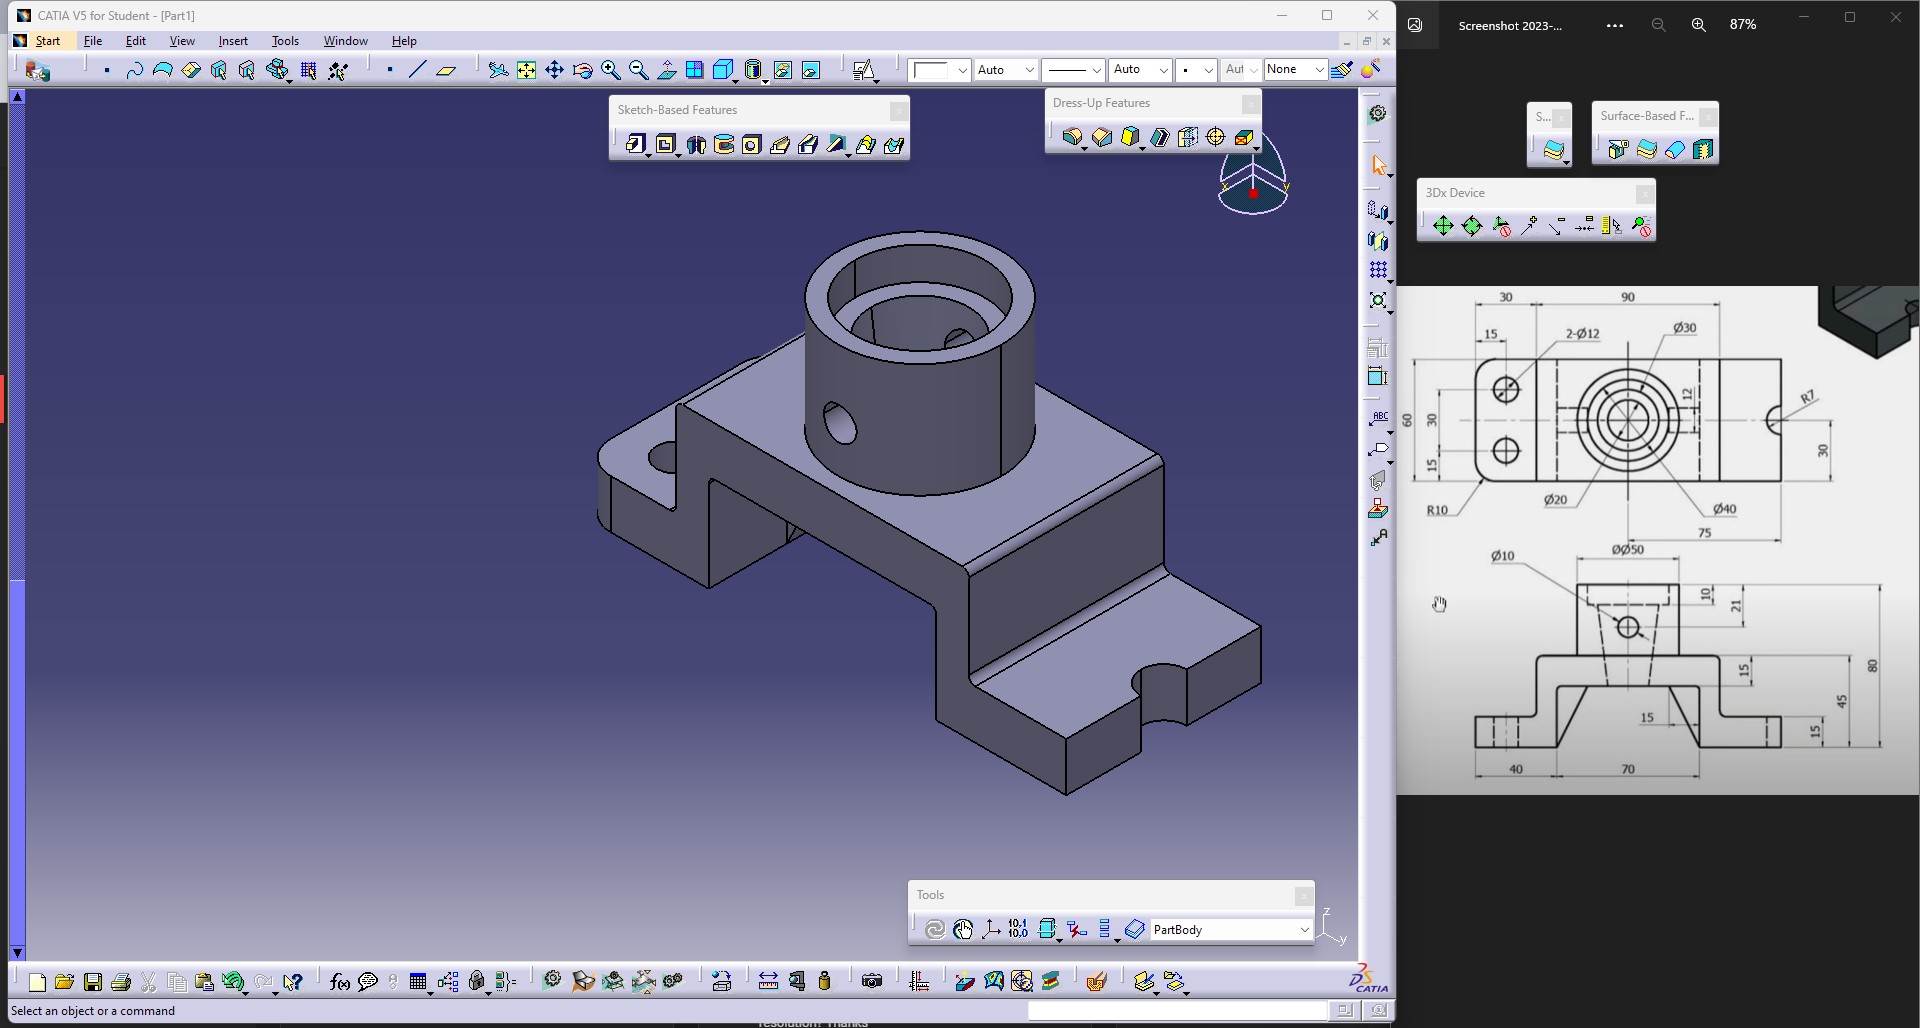The width and height of the screenshot is (1920, 1028).
Task: Open the Help menu
Action: click(x=404, y=41)
